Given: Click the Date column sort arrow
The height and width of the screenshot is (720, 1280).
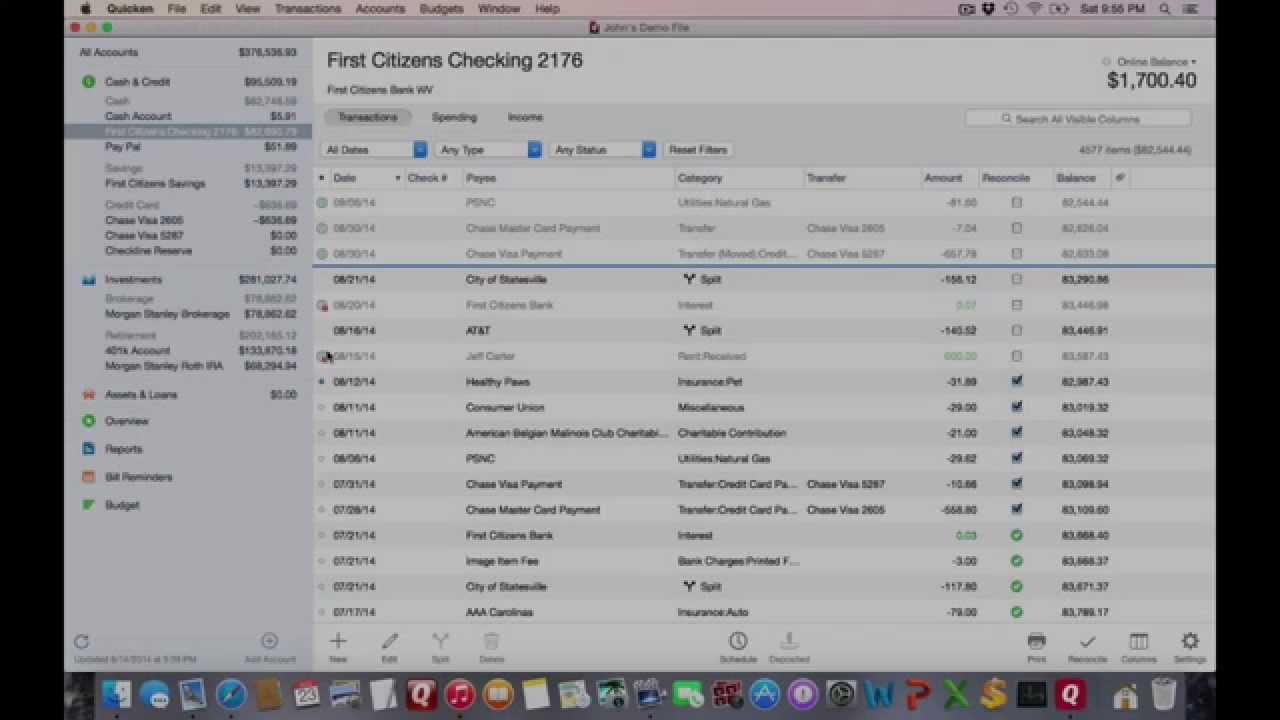Looking at the screenshot, I should (397, 178).
